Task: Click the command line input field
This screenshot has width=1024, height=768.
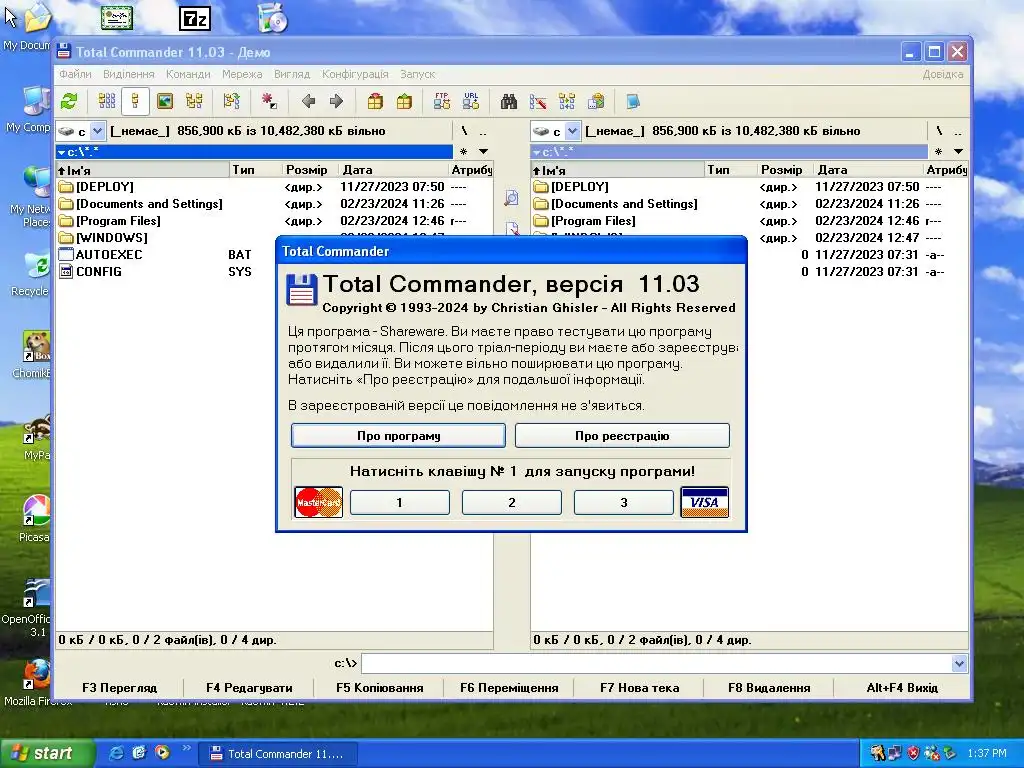Action: (656, 664)
